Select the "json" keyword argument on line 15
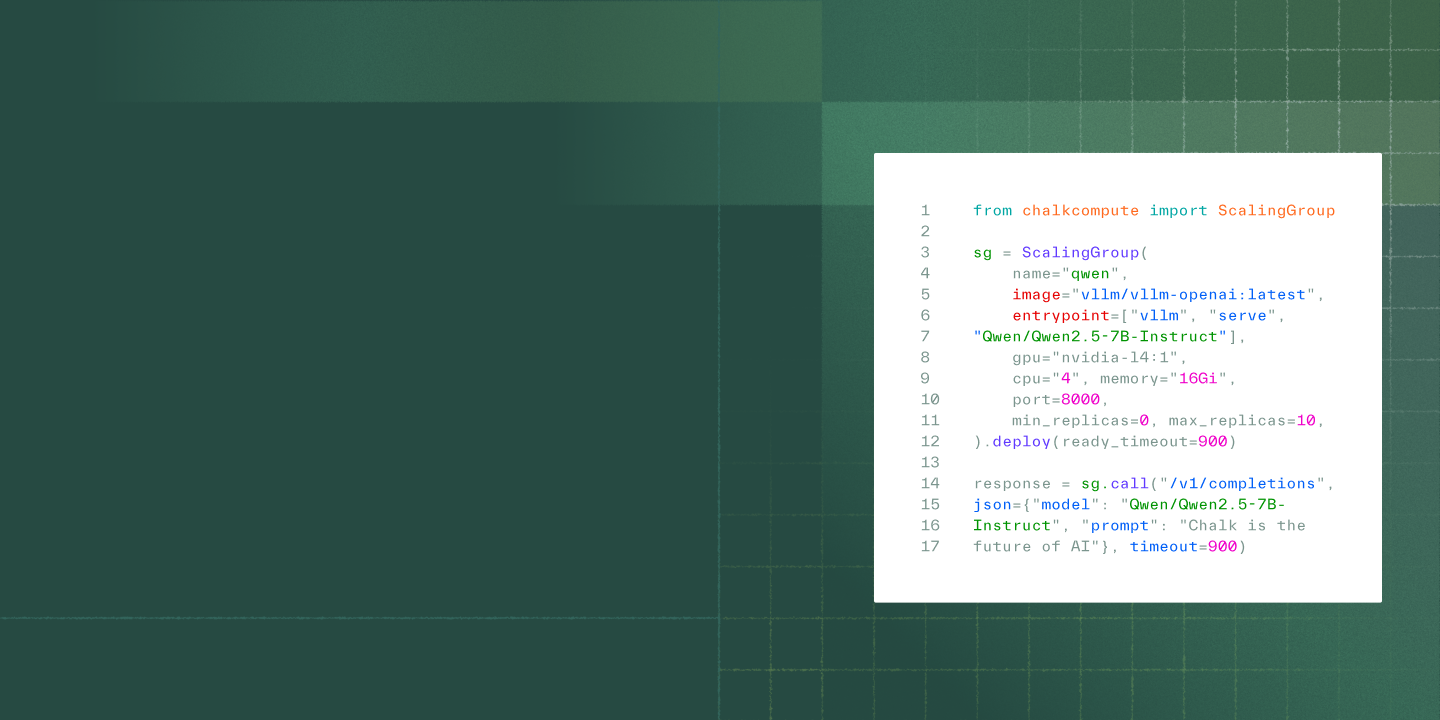 (993, 505)
